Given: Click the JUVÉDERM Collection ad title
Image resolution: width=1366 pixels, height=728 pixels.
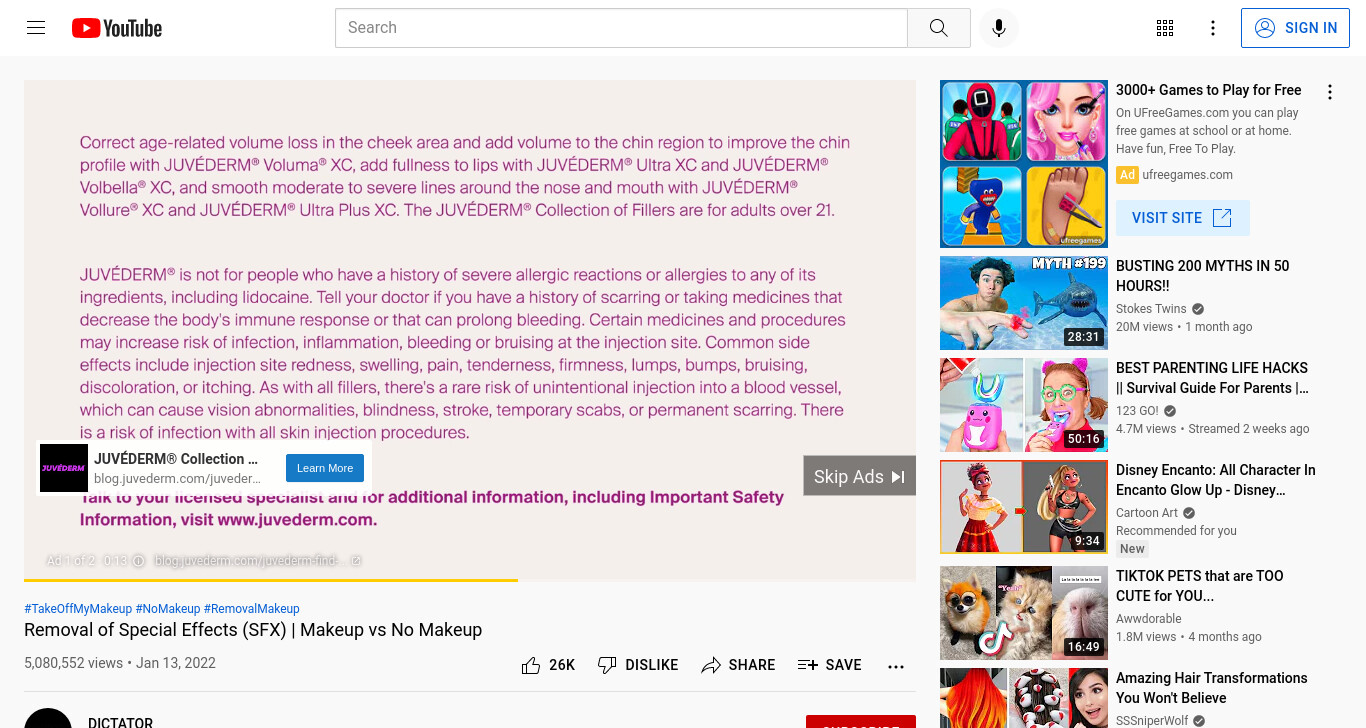Looking at the screenshot, I should click(x=176, y=459).
